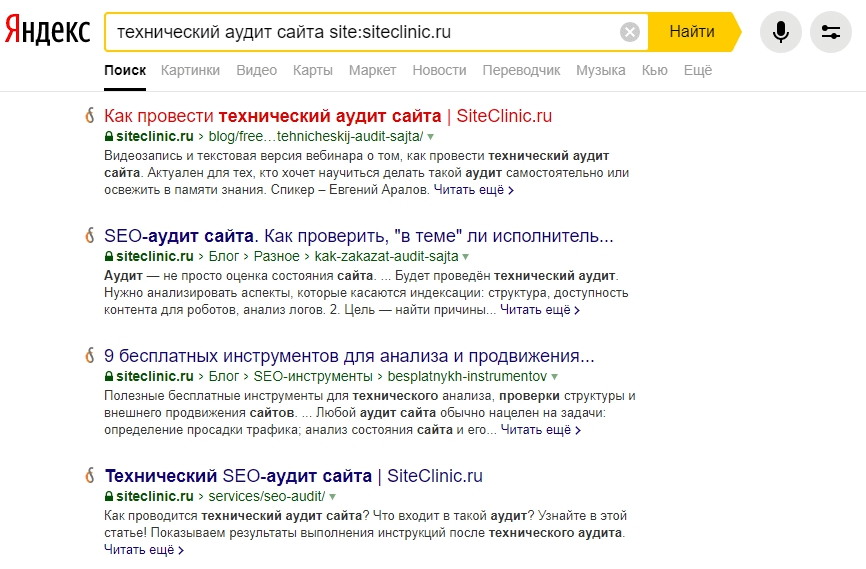
Task: Open search settings sliders icon
Action: click(831, 32)
